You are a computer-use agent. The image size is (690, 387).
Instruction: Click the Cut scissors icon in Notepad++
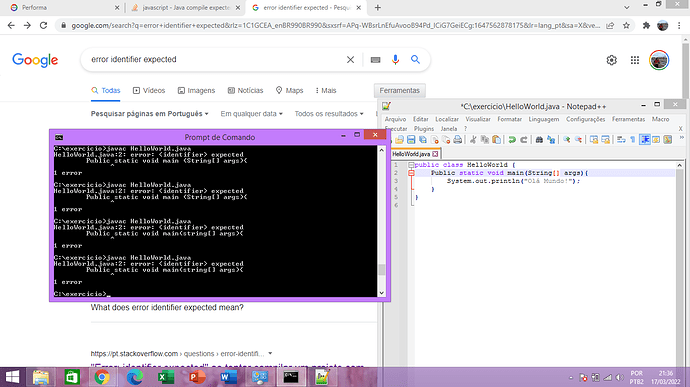[473, 140]
